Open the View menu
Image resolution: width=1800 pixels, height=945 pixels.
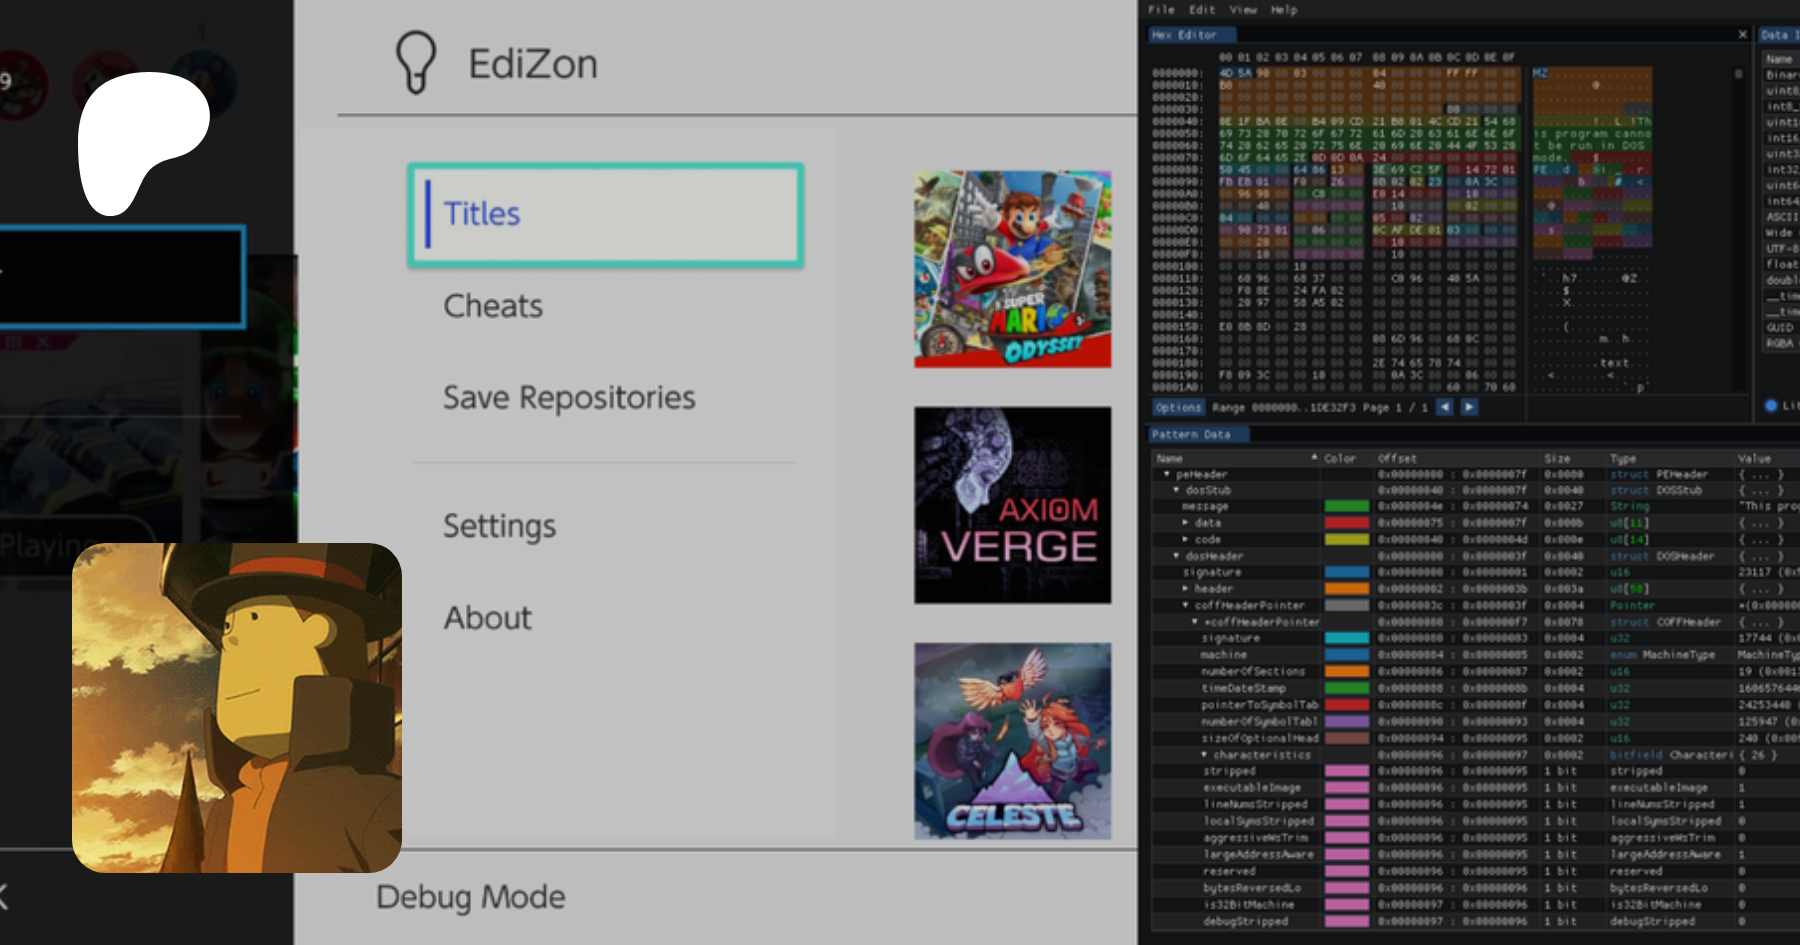[1243, 10]
